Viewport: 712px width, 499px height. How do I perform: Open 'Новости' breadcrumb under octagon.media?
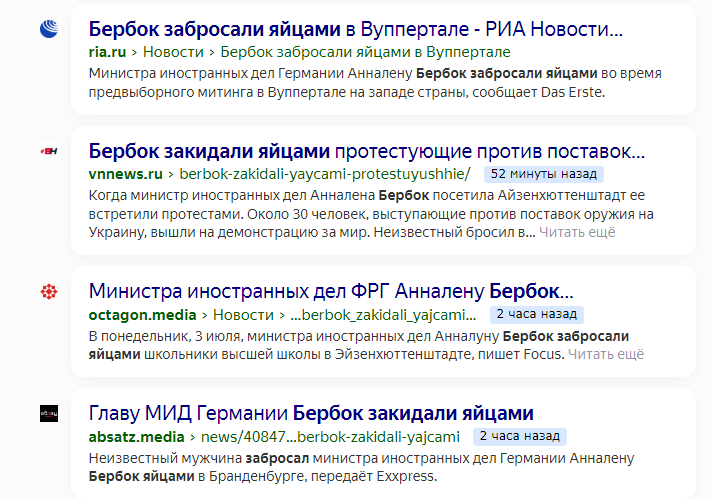pyautogui.click(x=243, y=315)
